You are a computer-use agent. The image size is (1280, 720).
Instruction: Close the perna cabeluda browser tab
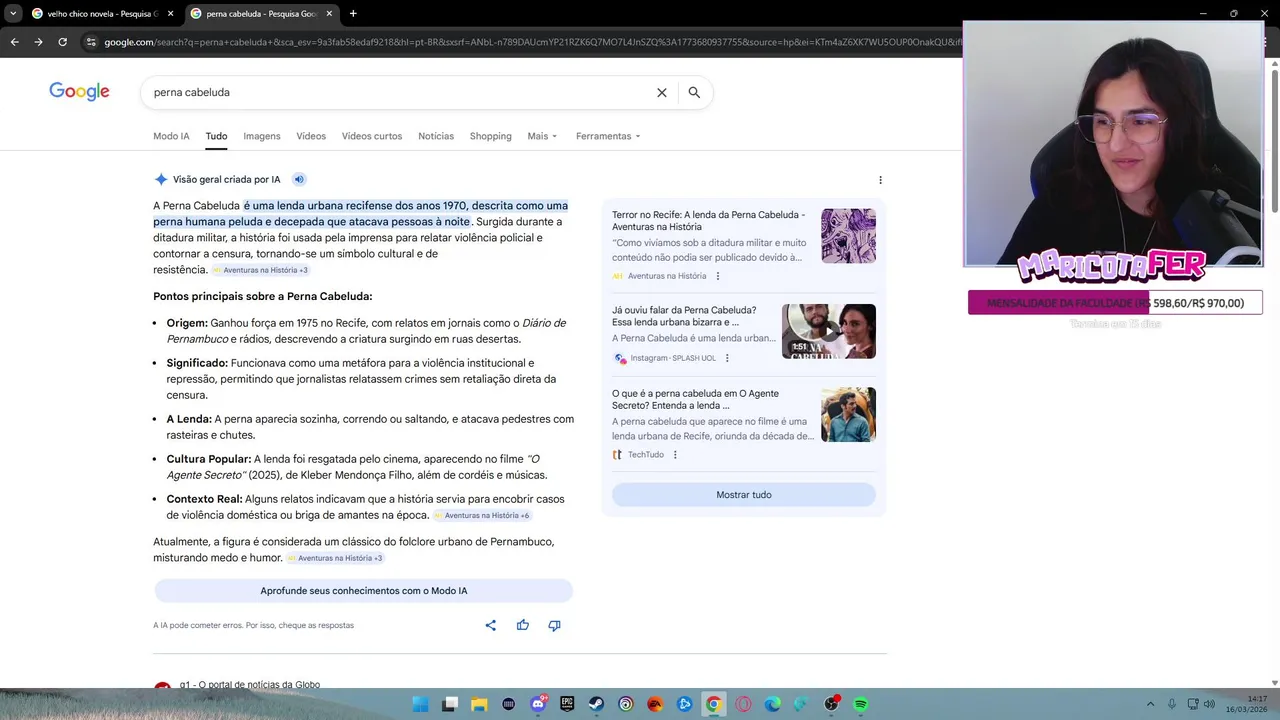[329, 14]
